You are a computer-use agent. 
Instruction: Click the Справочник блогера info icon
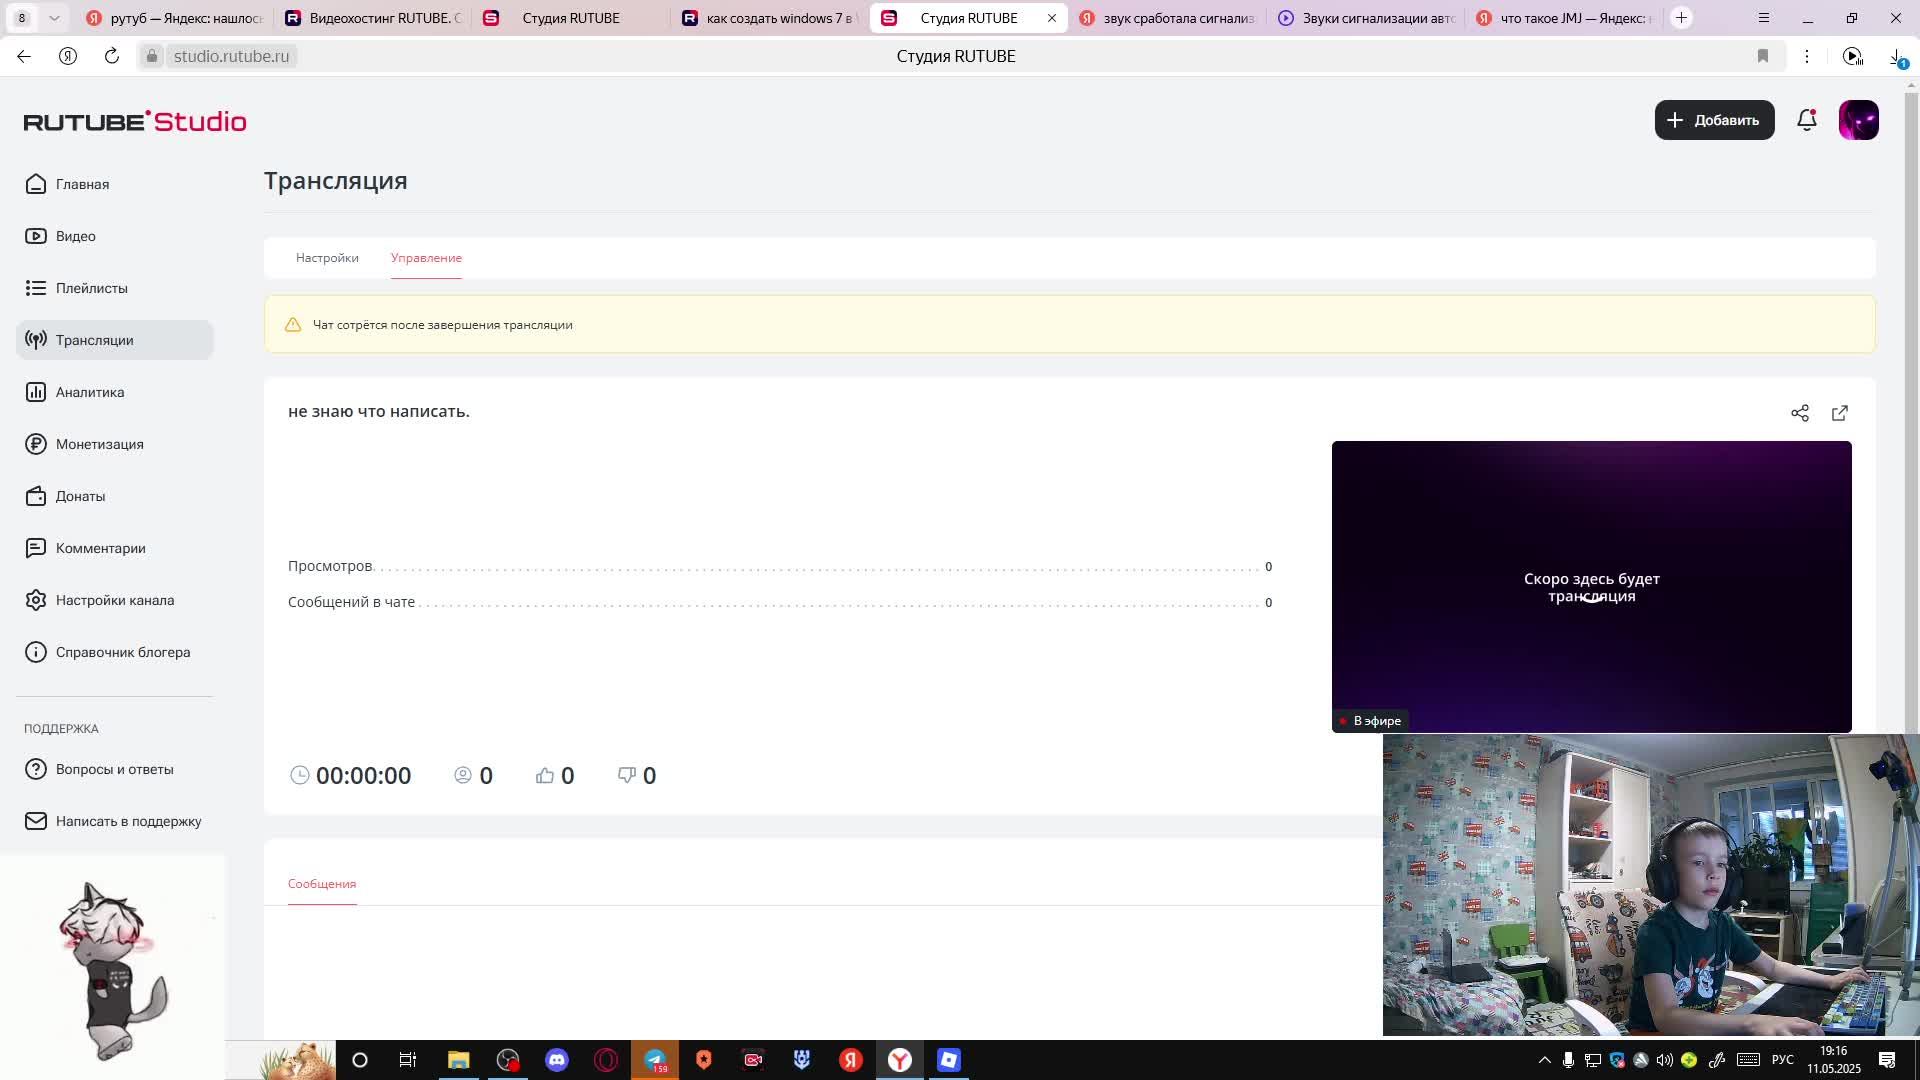(36, 652)
